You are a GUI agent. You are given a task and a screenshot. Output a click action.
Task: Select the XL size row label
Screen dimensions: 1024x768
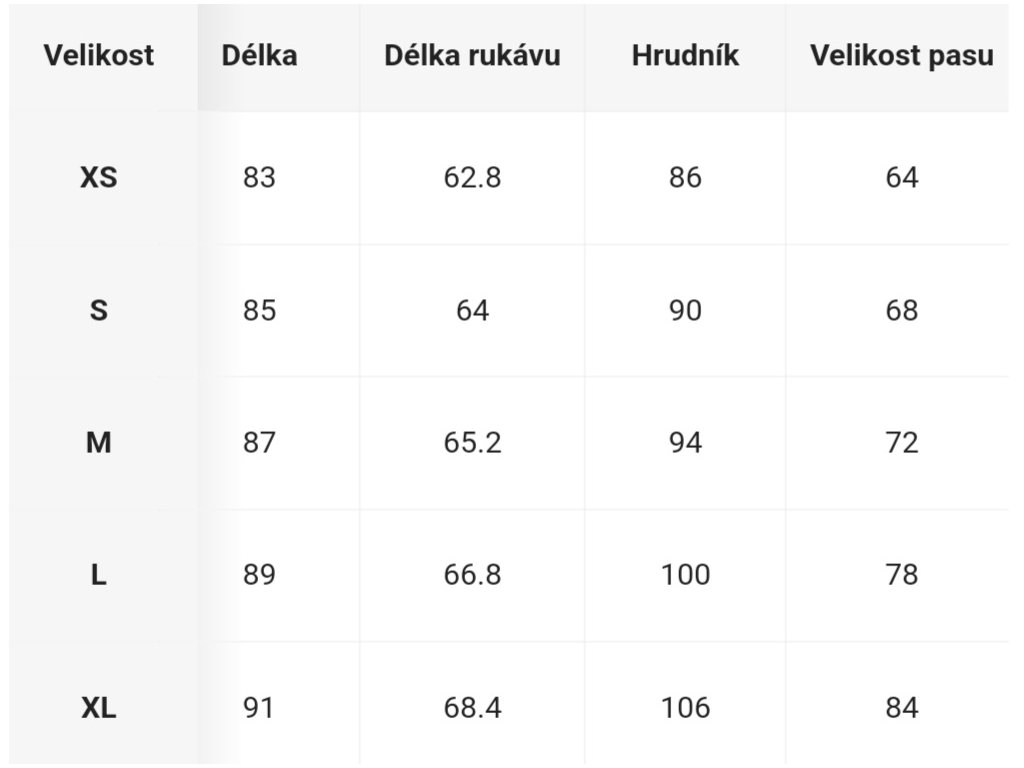pos(99,708)
